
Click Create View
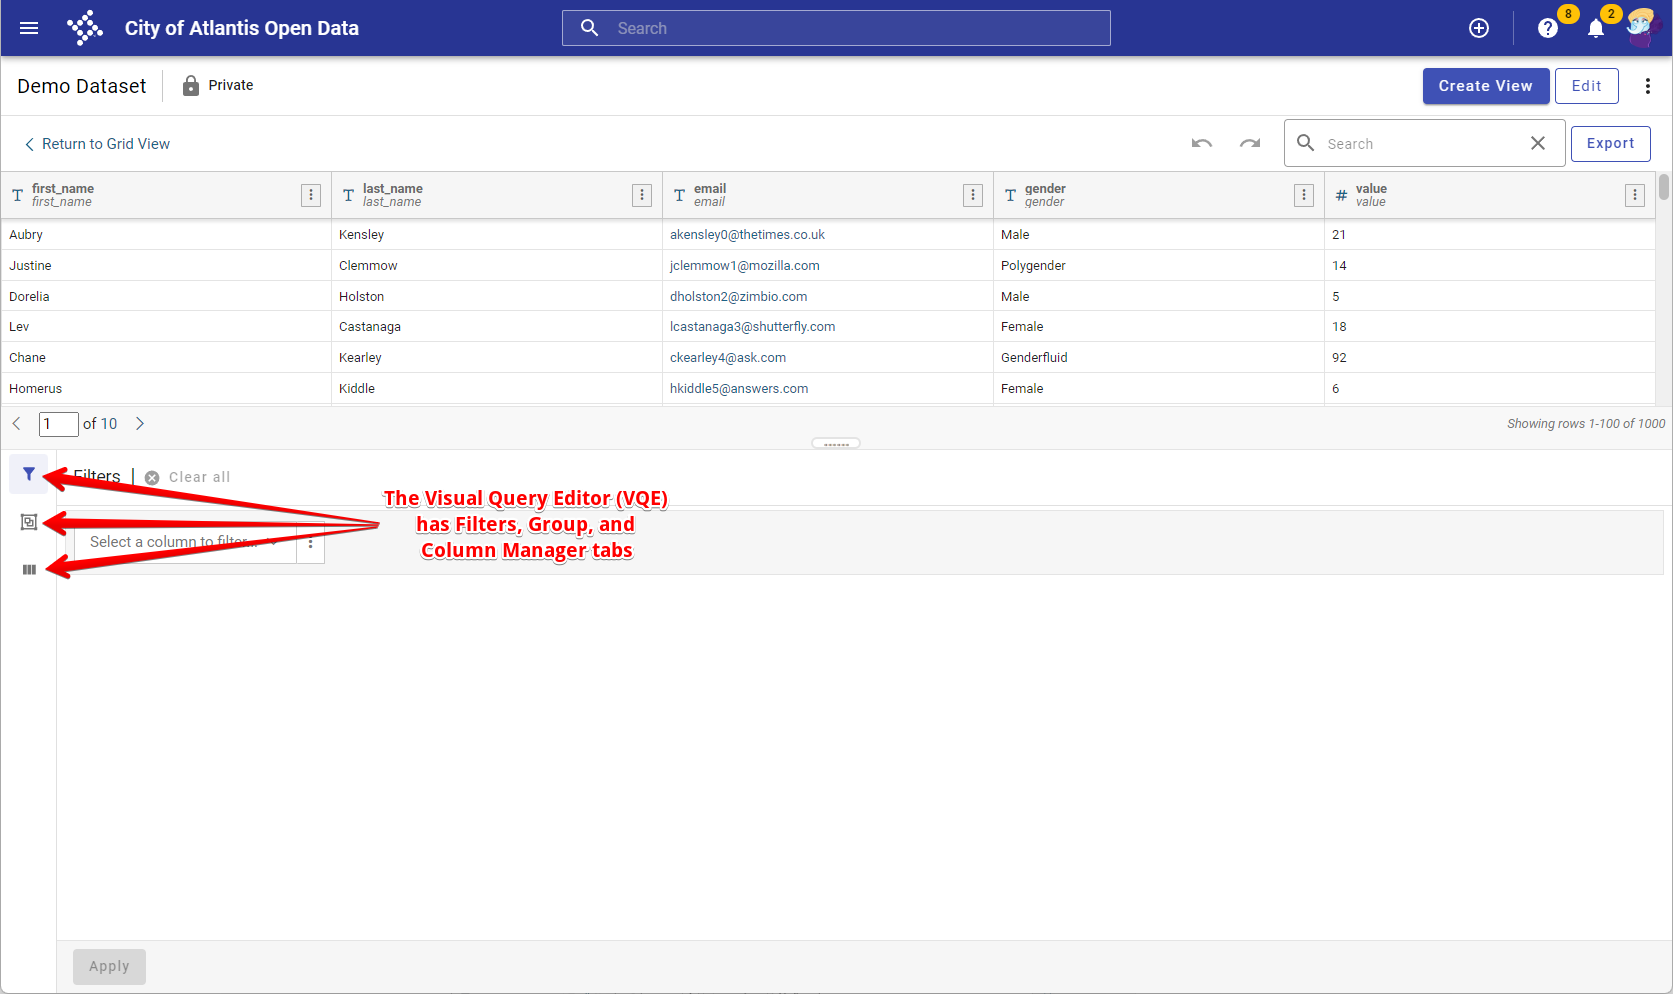(1486, 86)
